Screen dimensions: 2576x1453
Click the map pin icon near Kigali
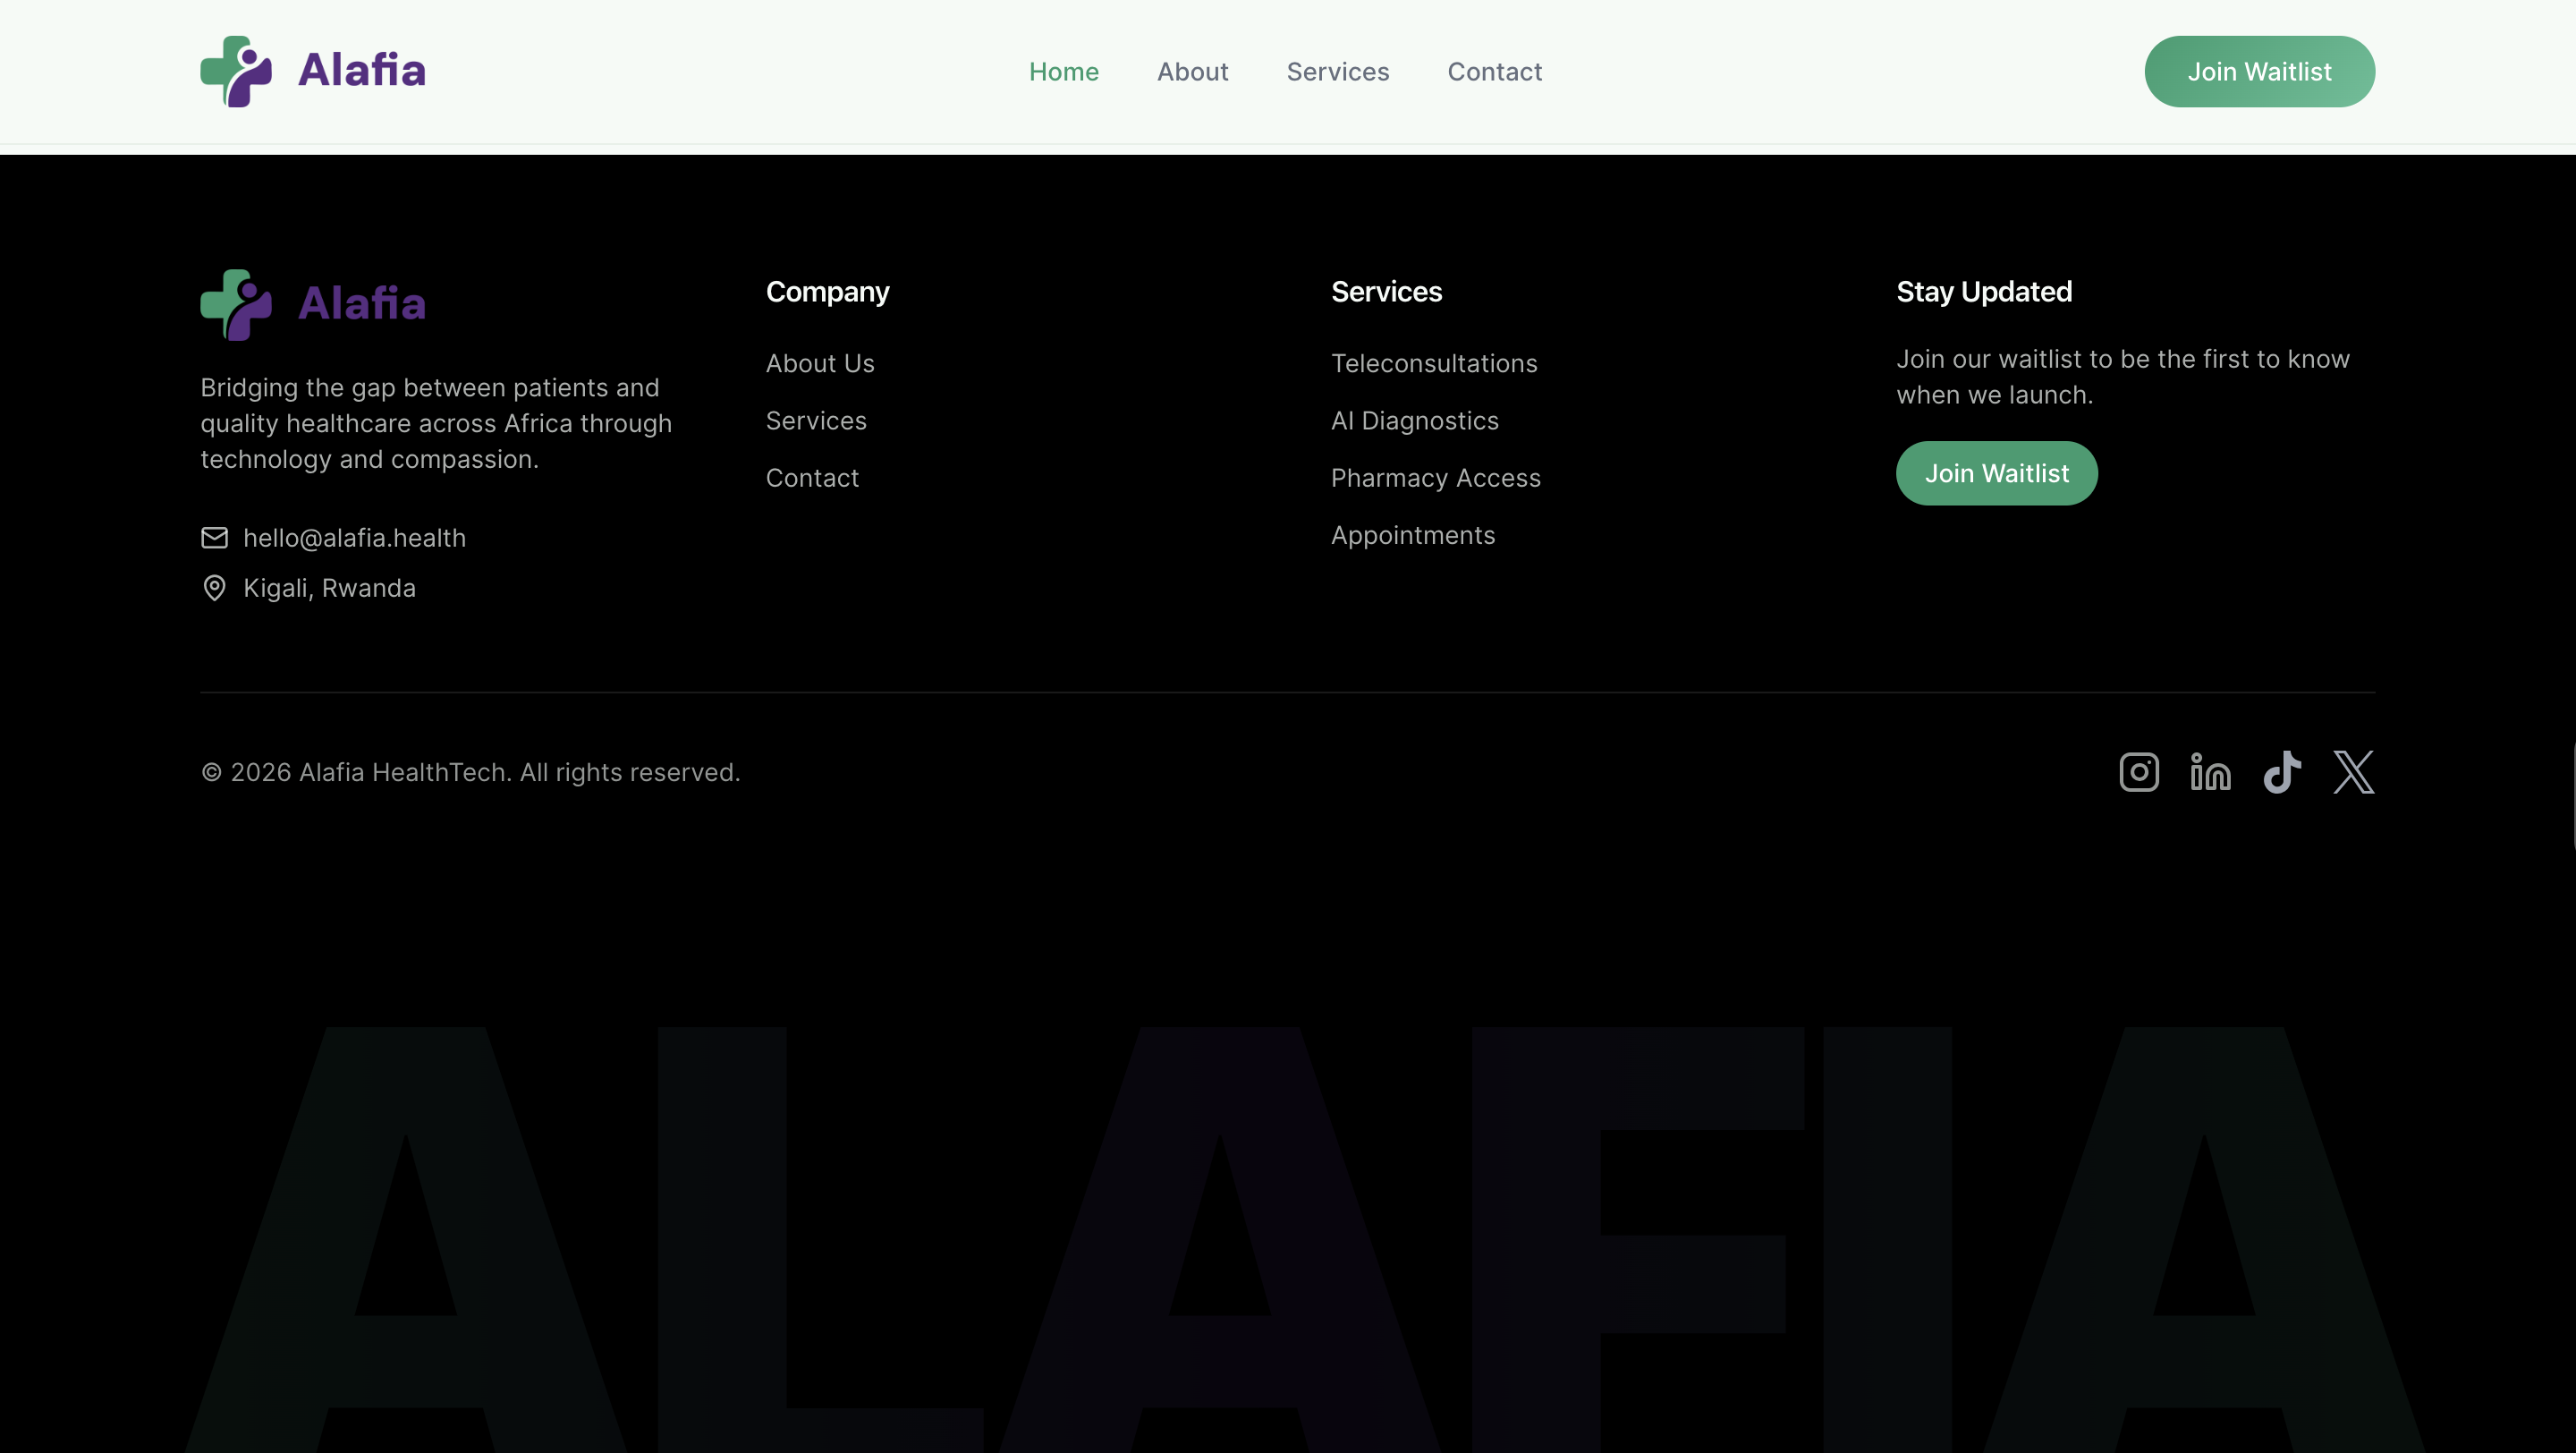[x=214, y=588]
